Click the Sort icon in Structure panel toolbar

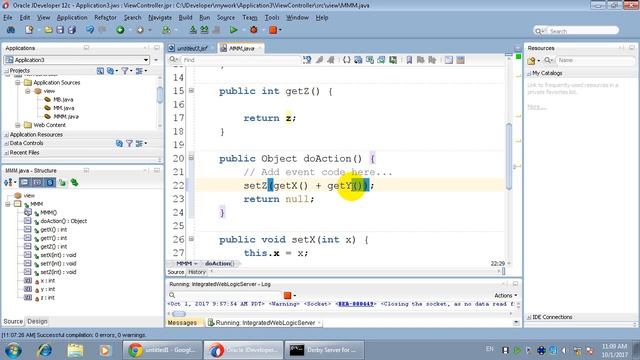[8, 183]
